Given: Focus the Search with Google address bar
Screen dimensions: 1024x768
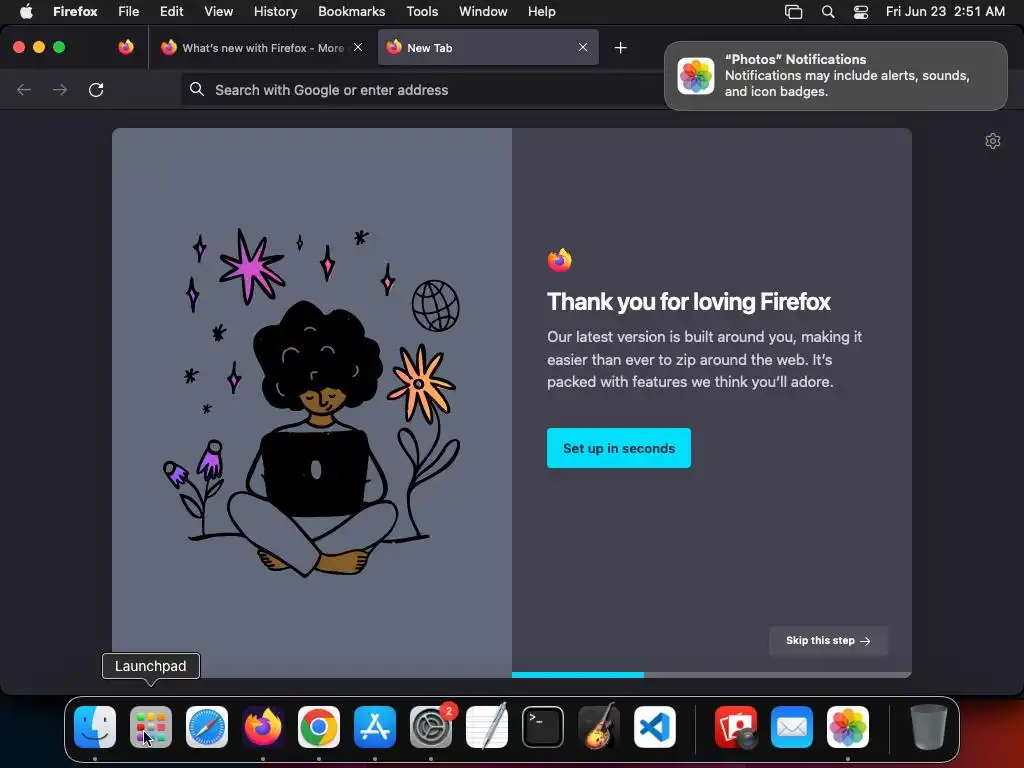Looking at the screenshot, I should pos(421,89).
